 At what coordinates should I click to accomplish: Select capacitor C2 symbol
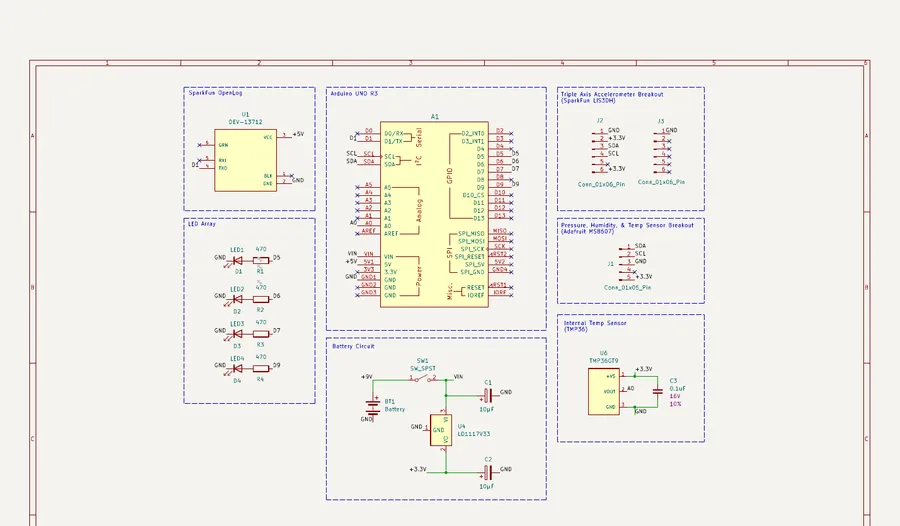(487, 473)
